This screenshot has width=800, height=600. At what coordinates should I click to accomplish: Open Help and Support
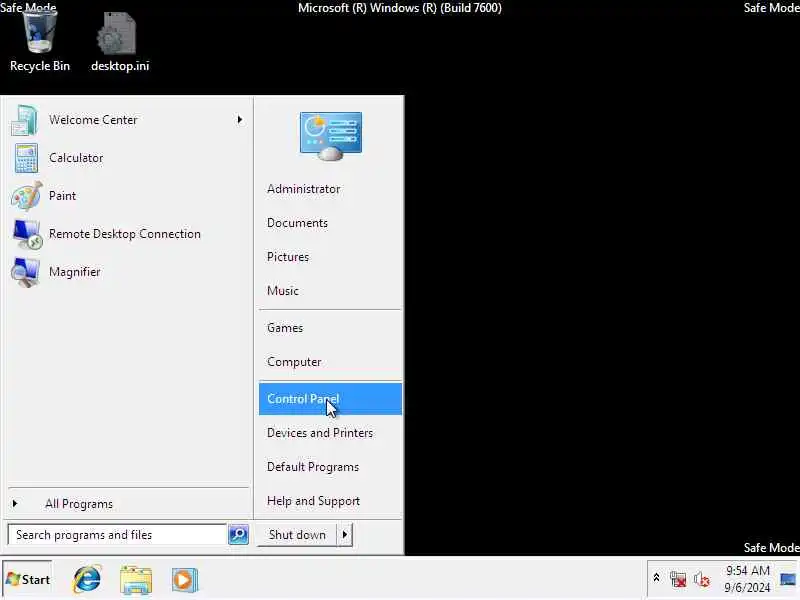(x=330, y=501)
